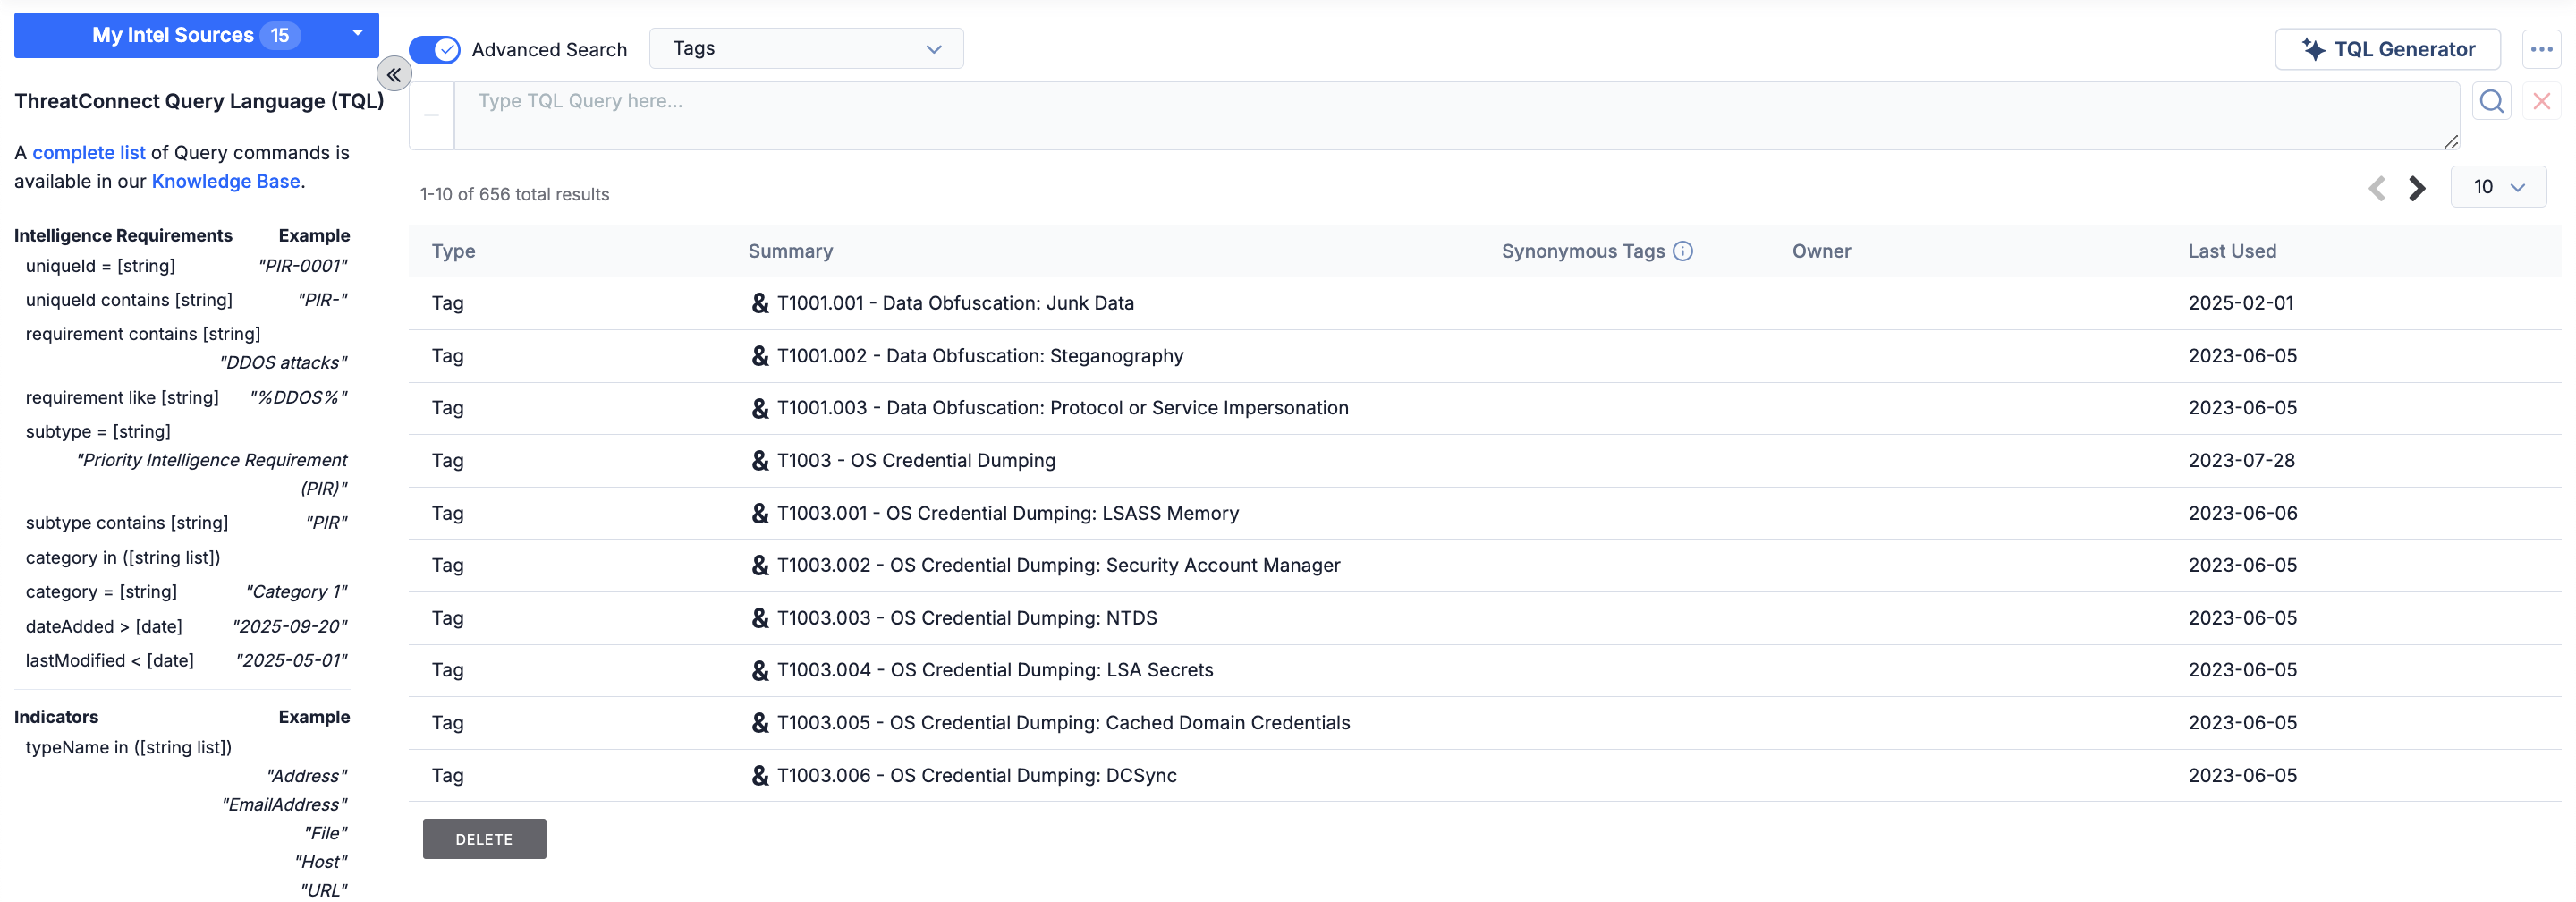Image resolution: width=2576 pixels, height=902 pixels.
Task: Sort by Owner column header
Action: point(1821,251)
